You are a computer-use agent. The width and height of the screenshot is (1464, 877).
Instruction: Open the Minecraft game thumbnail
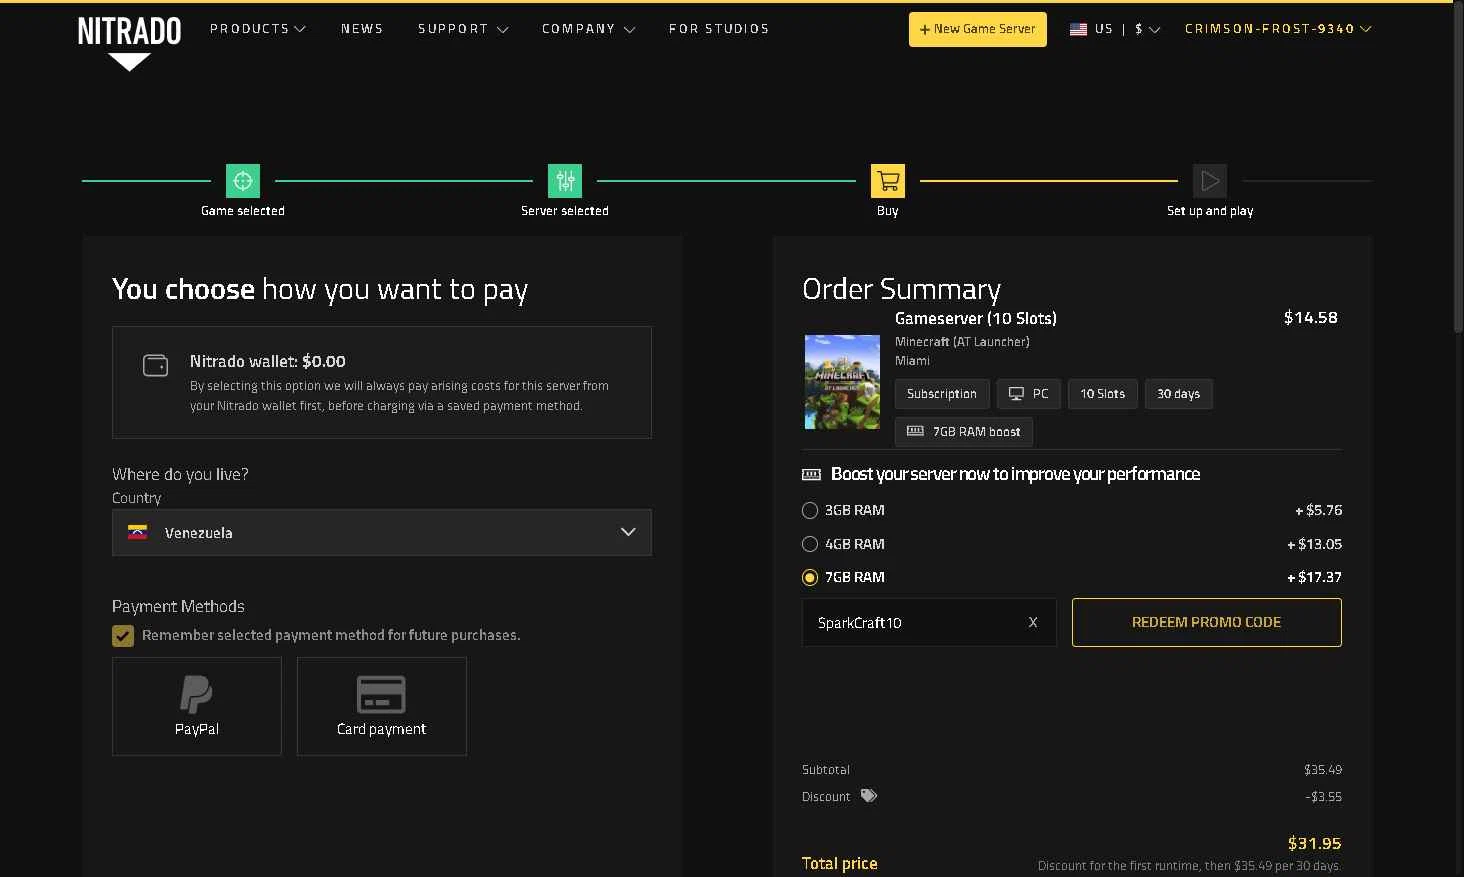pos(842,382)
